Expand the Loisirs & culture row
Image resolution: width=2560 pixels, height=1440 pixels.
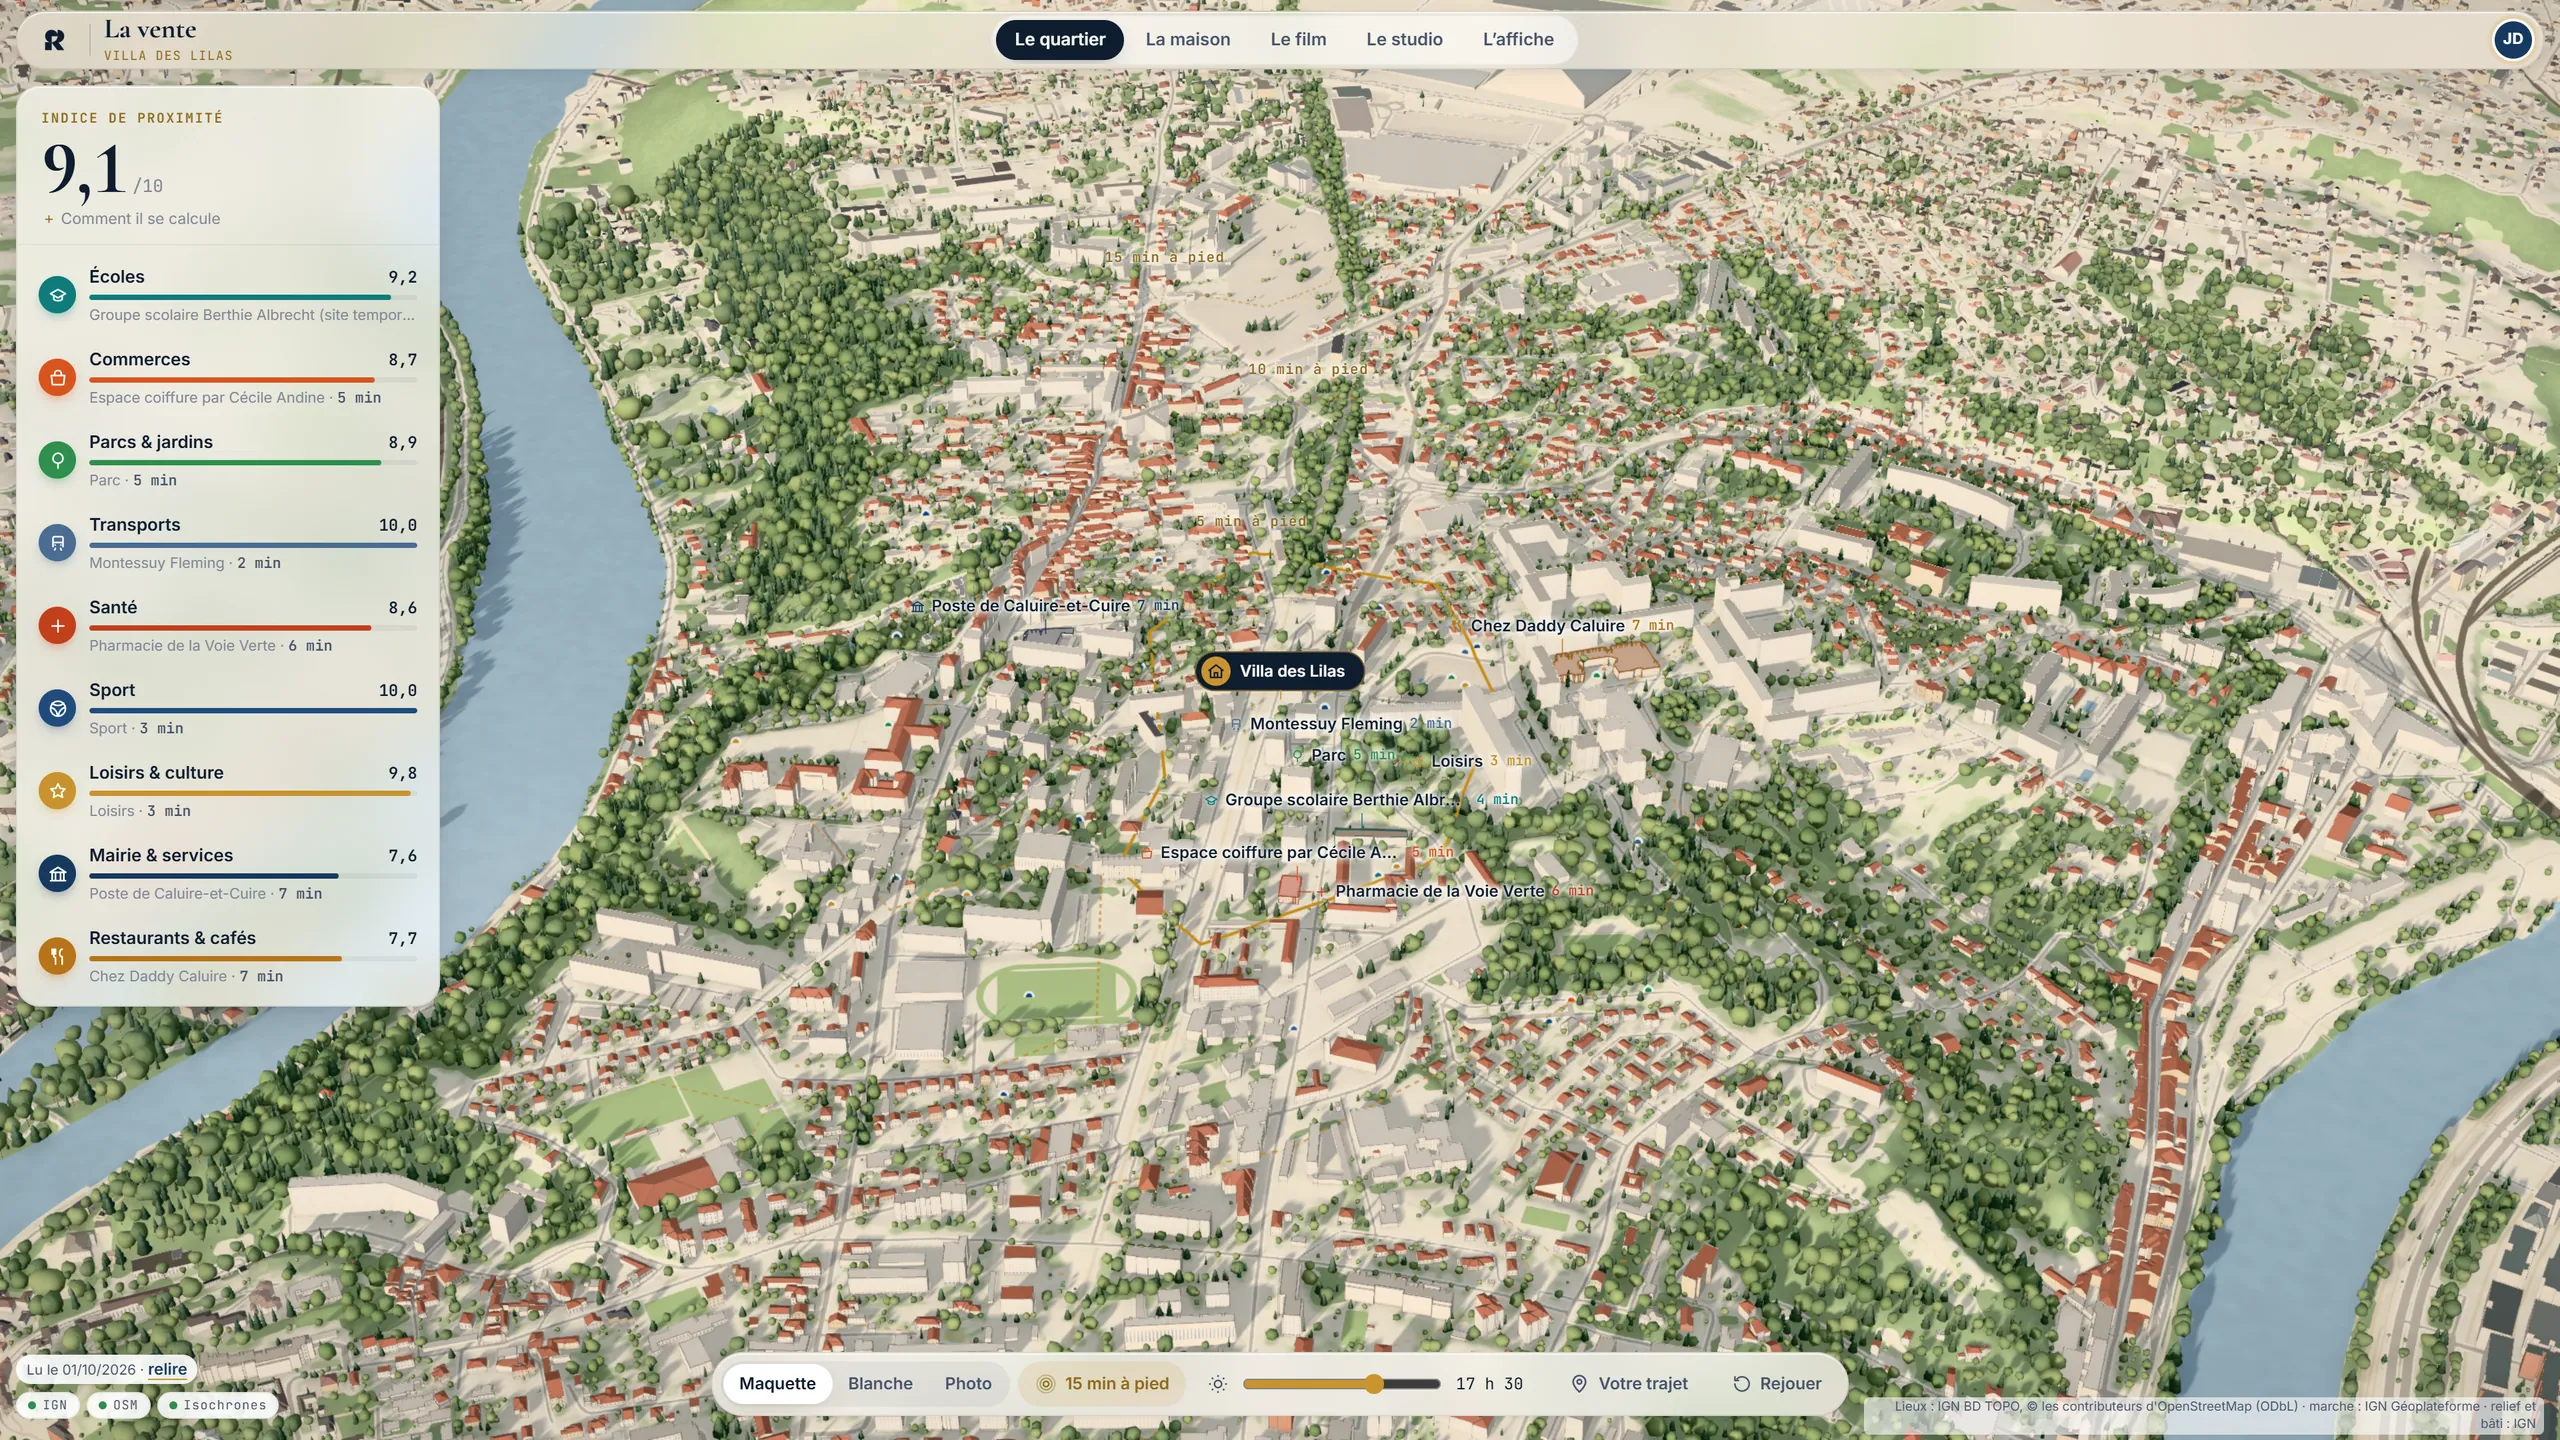tap(228, 791)
